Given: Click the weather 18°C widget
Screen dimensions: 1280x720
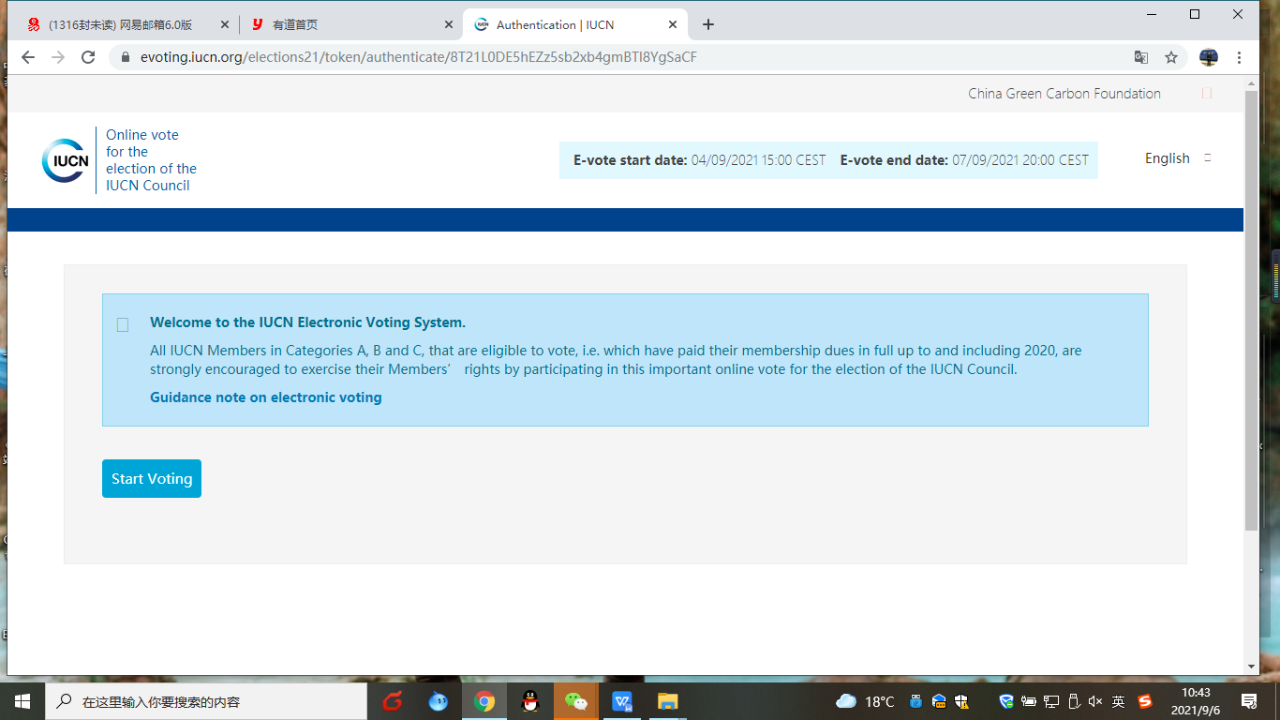Looking at the screenshot, I should tap(865, 701).
